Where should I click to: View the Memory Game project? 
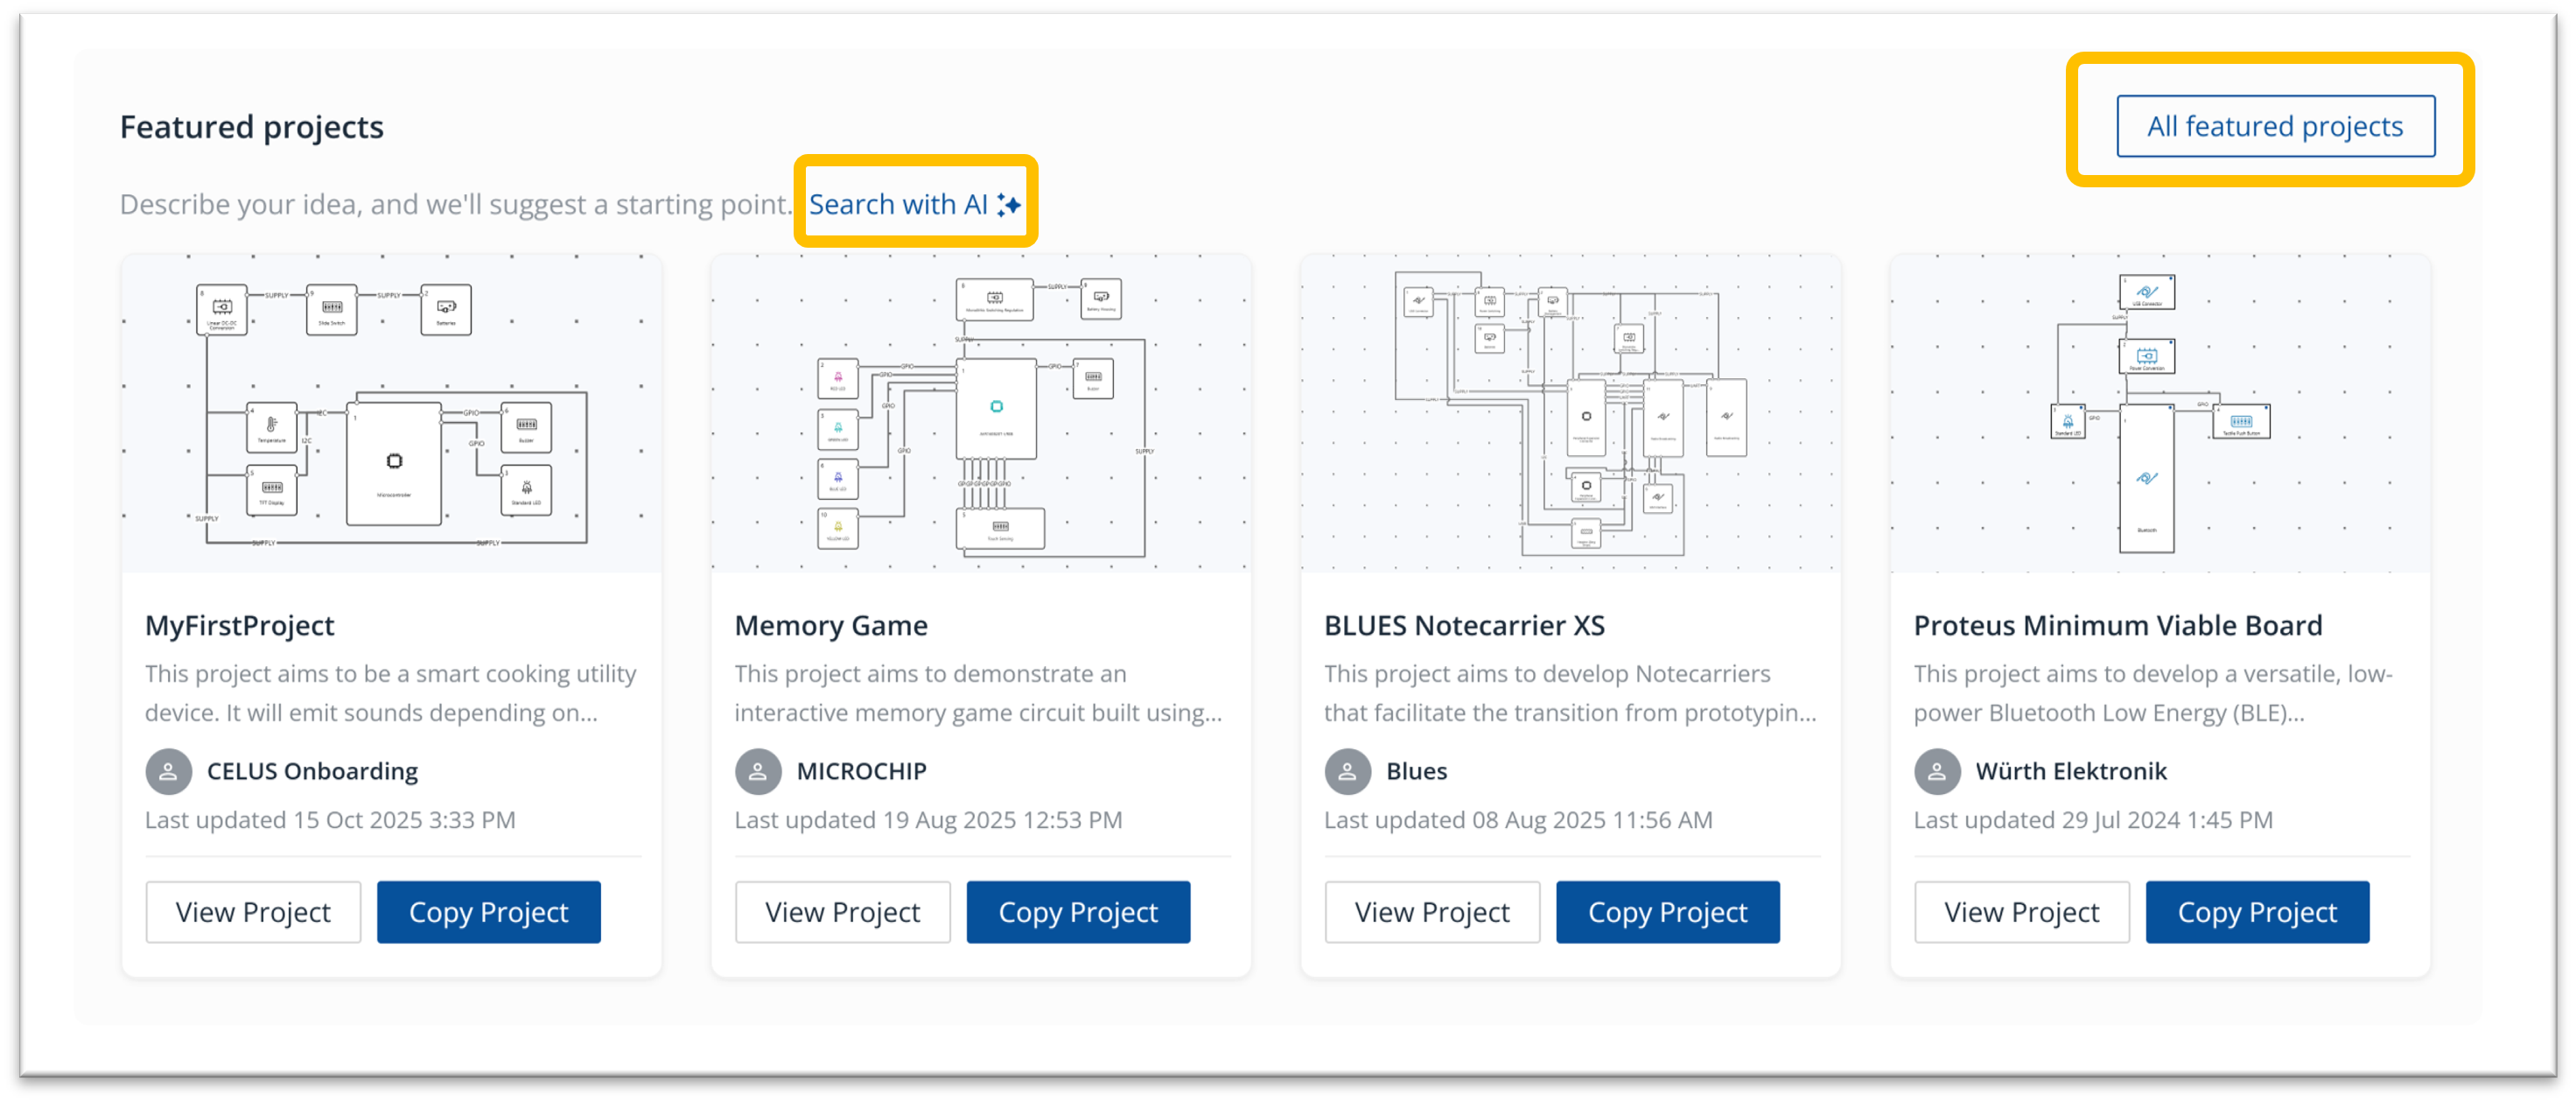tap(842, 912)
